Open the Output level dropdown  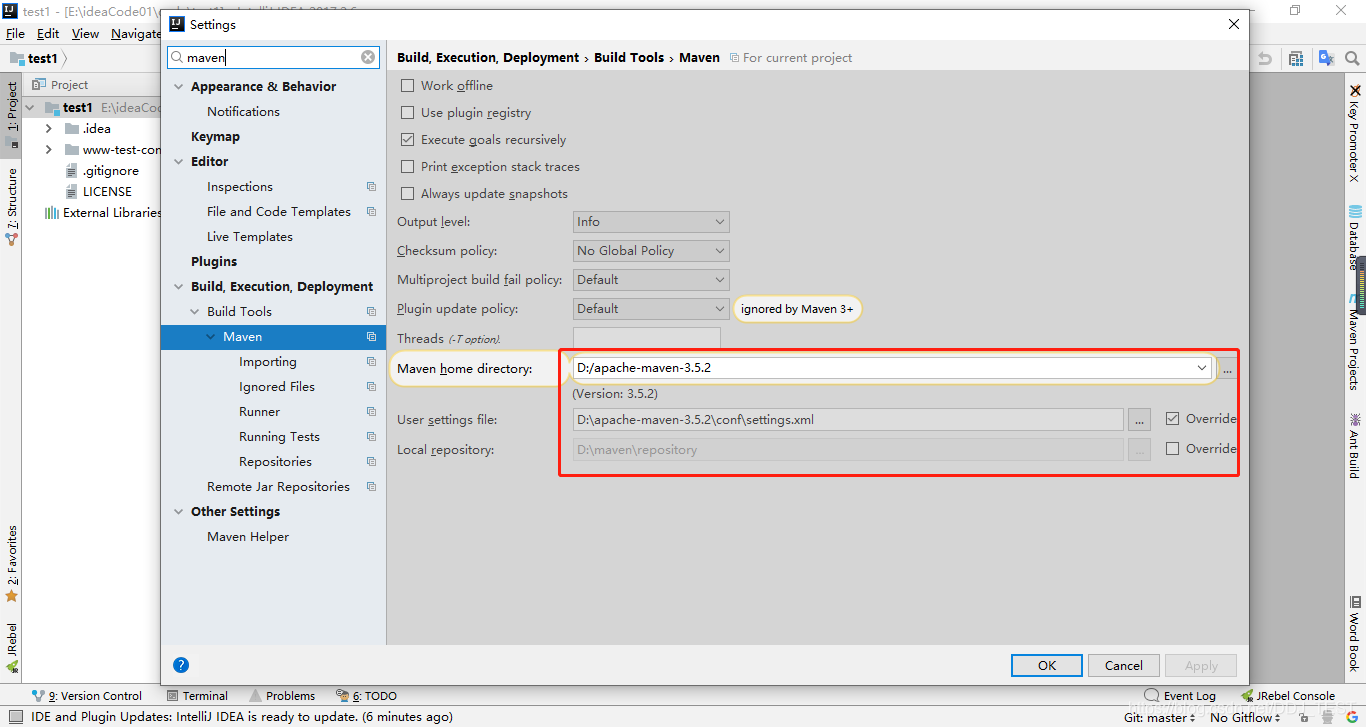(x=651, y=222)
